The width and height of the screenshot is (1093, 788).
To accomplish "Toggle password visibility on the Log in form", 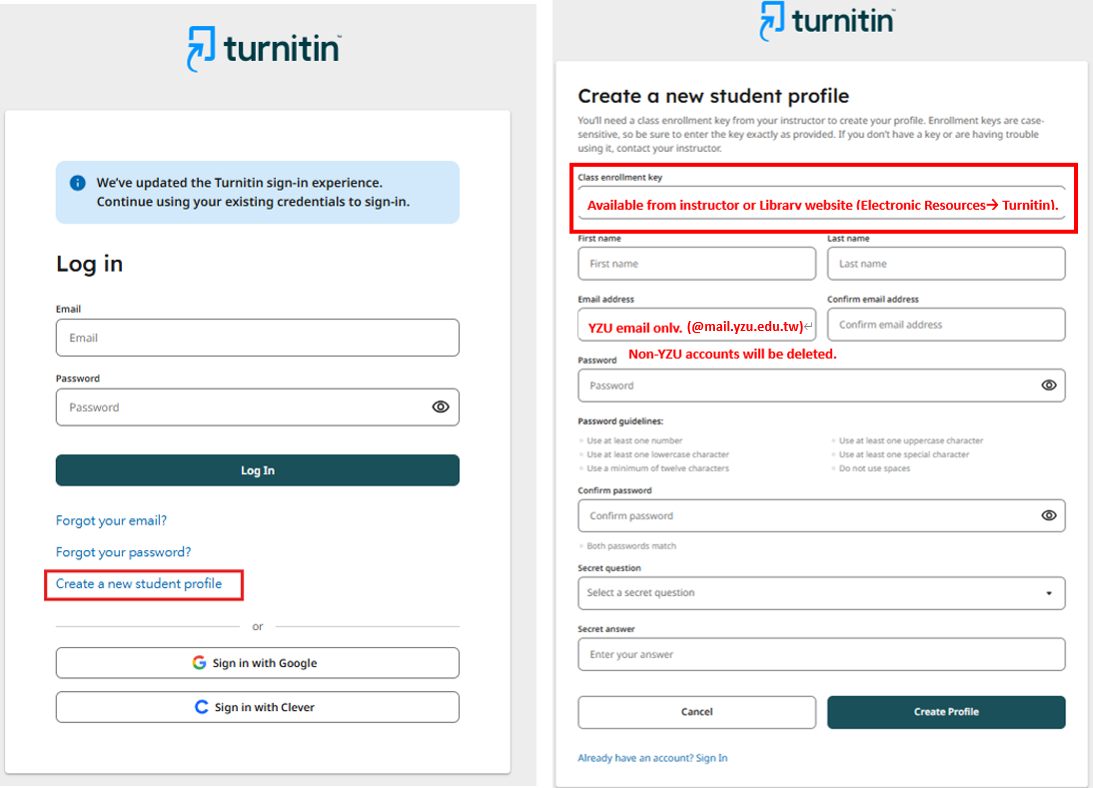I will (440, 407).
